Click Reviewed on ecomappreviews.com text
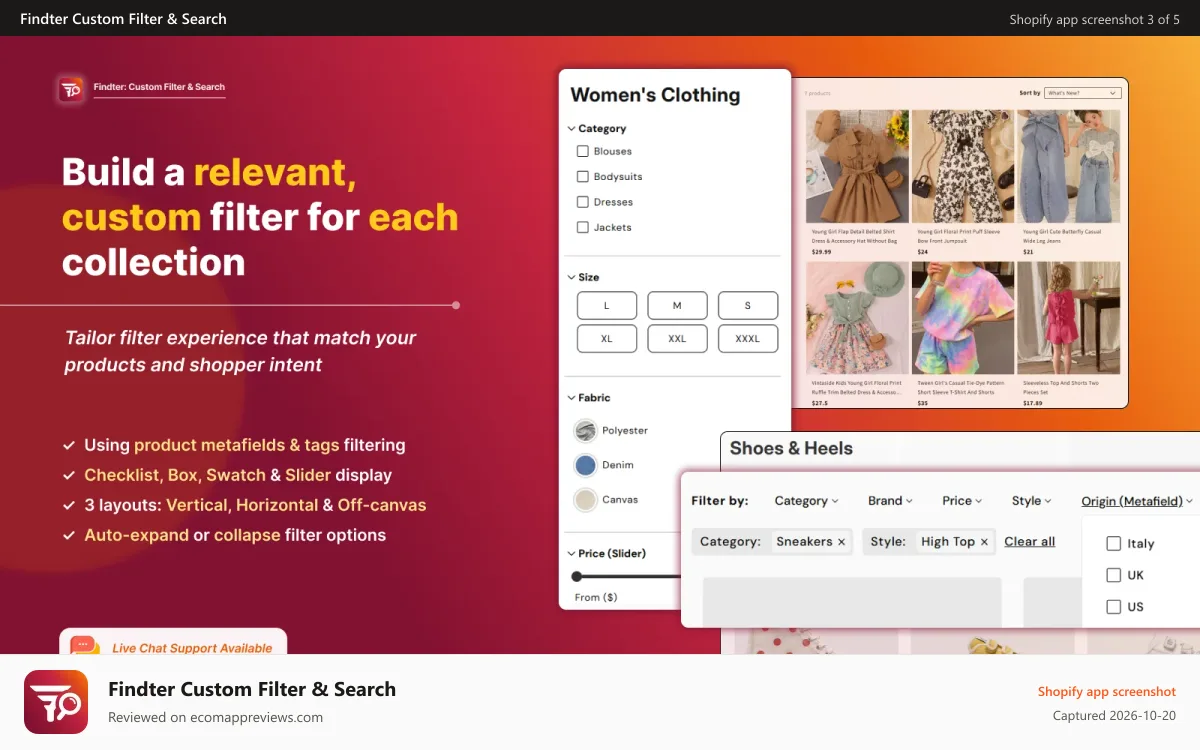The height and width of the screenshot is (750, 1200). click(215, 717)
